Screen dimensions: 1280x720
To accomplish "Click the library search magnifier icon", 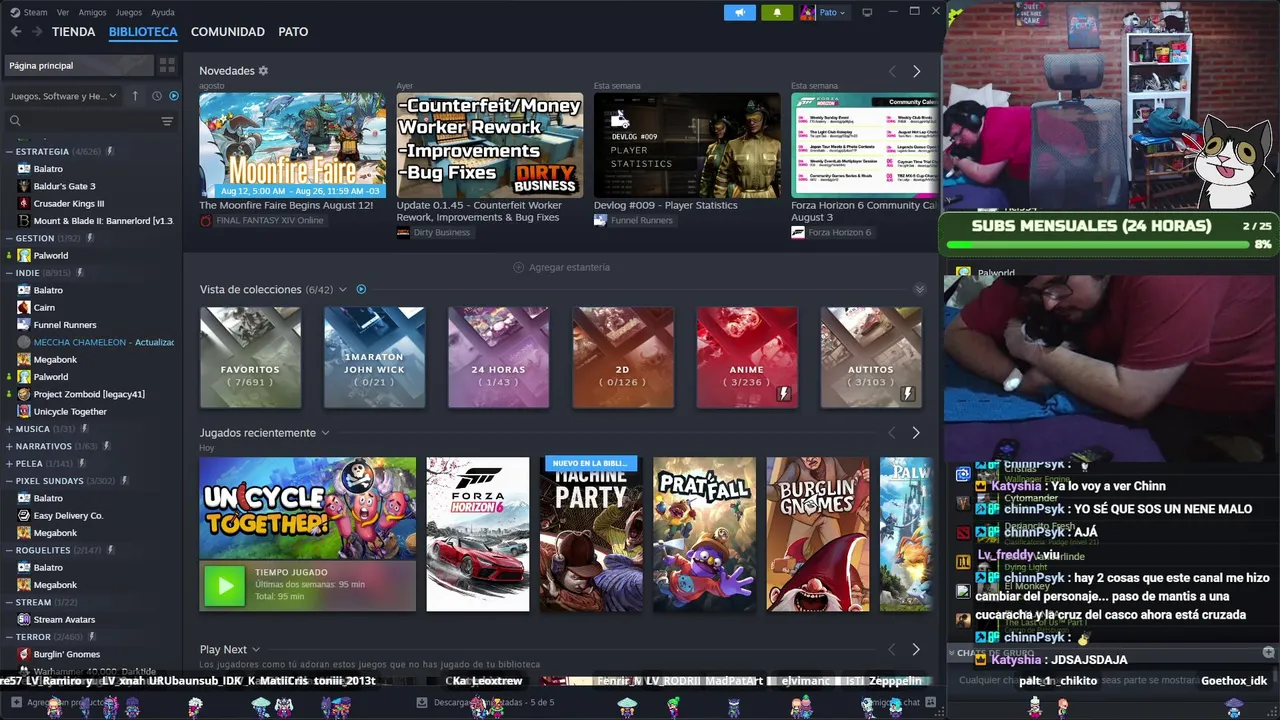I will [x=15, y=121].
